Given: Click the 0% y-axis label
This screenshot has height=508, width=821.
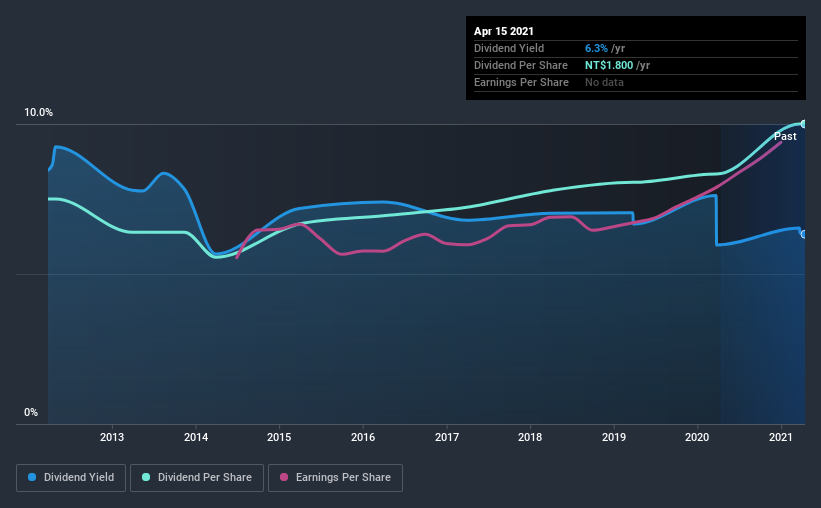Looking at the screenshot, I should click(x=31, y=413).
